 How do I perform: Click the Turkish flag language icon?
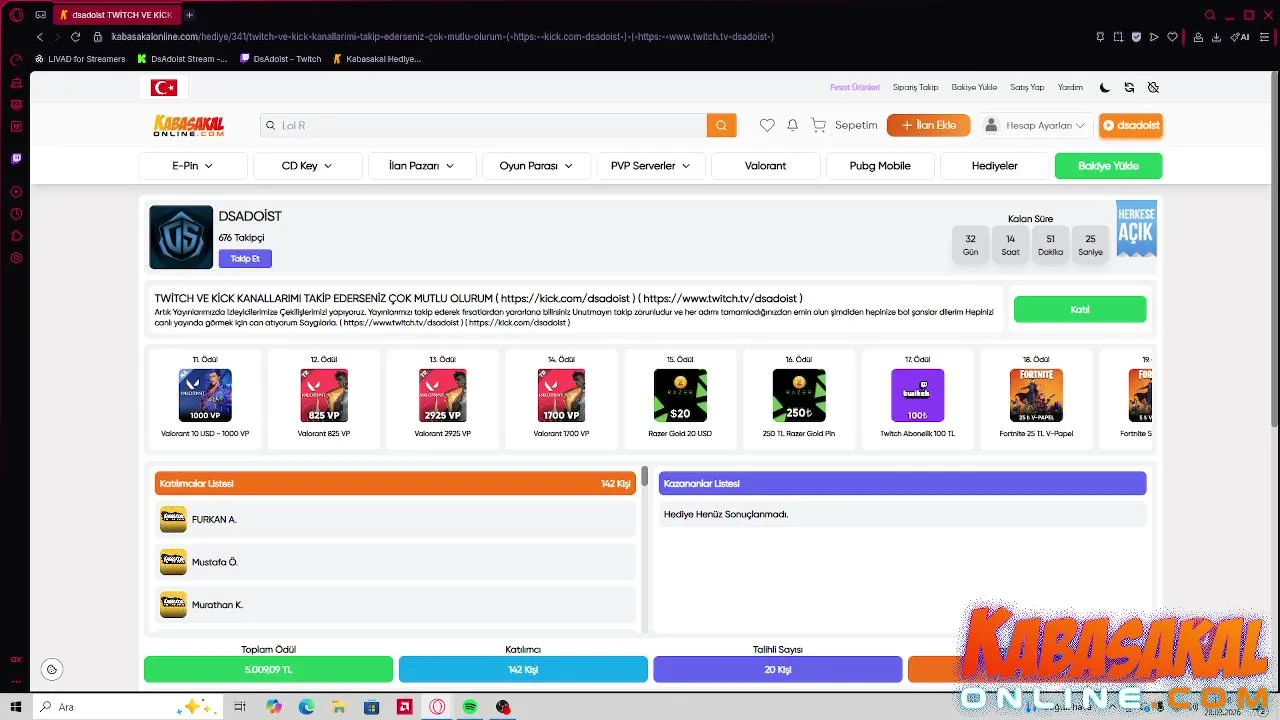164,88
